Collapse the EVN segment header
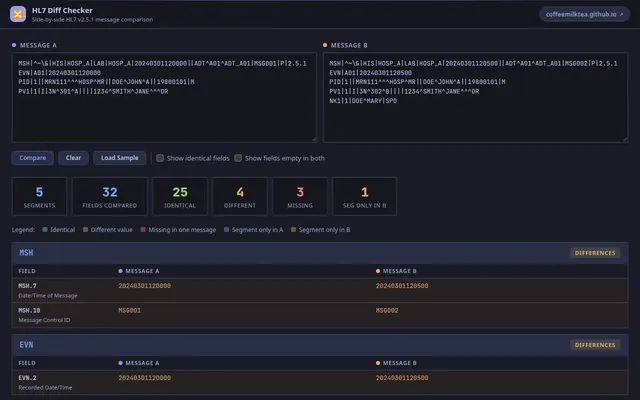The height and width of the screenshot is (400, 640). 320,345
